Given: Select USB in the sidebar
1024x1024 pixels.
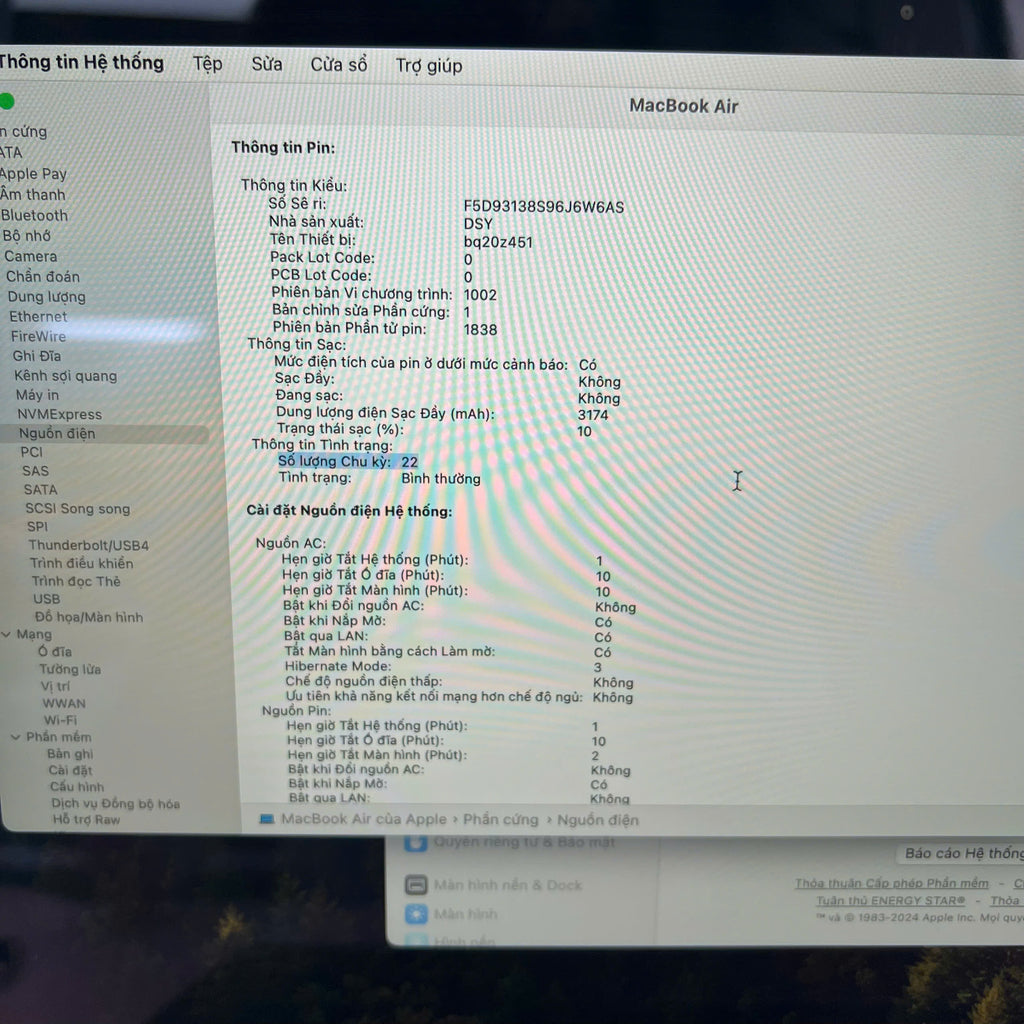Looking at the screenshot, I should click(46, 599).
